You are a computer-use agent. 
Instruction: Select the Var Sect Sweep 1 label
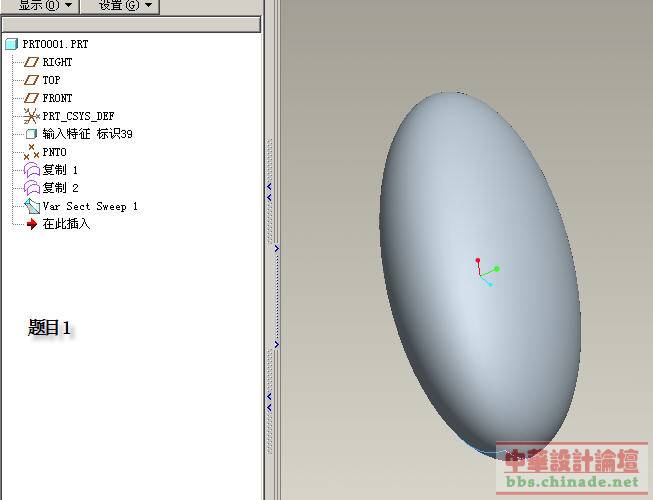click(x=90, y=206)
